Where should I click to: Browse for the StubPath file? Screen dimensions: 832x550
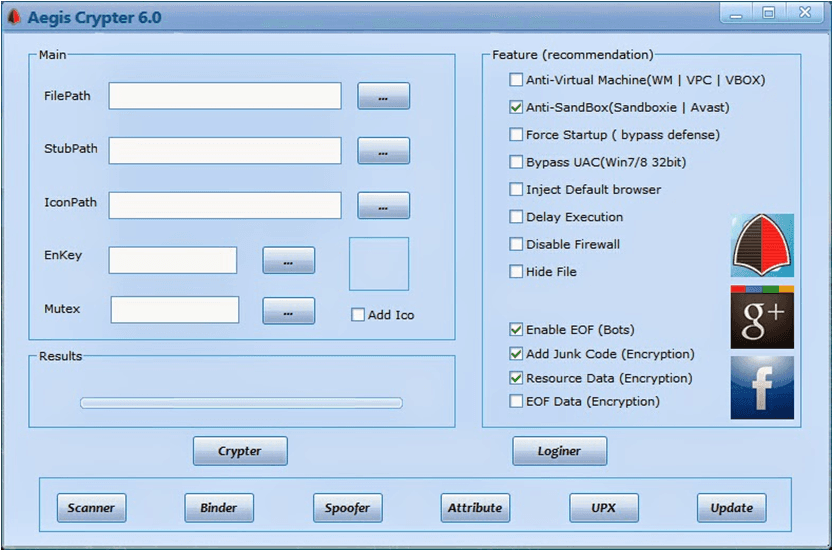coord(383,151)
